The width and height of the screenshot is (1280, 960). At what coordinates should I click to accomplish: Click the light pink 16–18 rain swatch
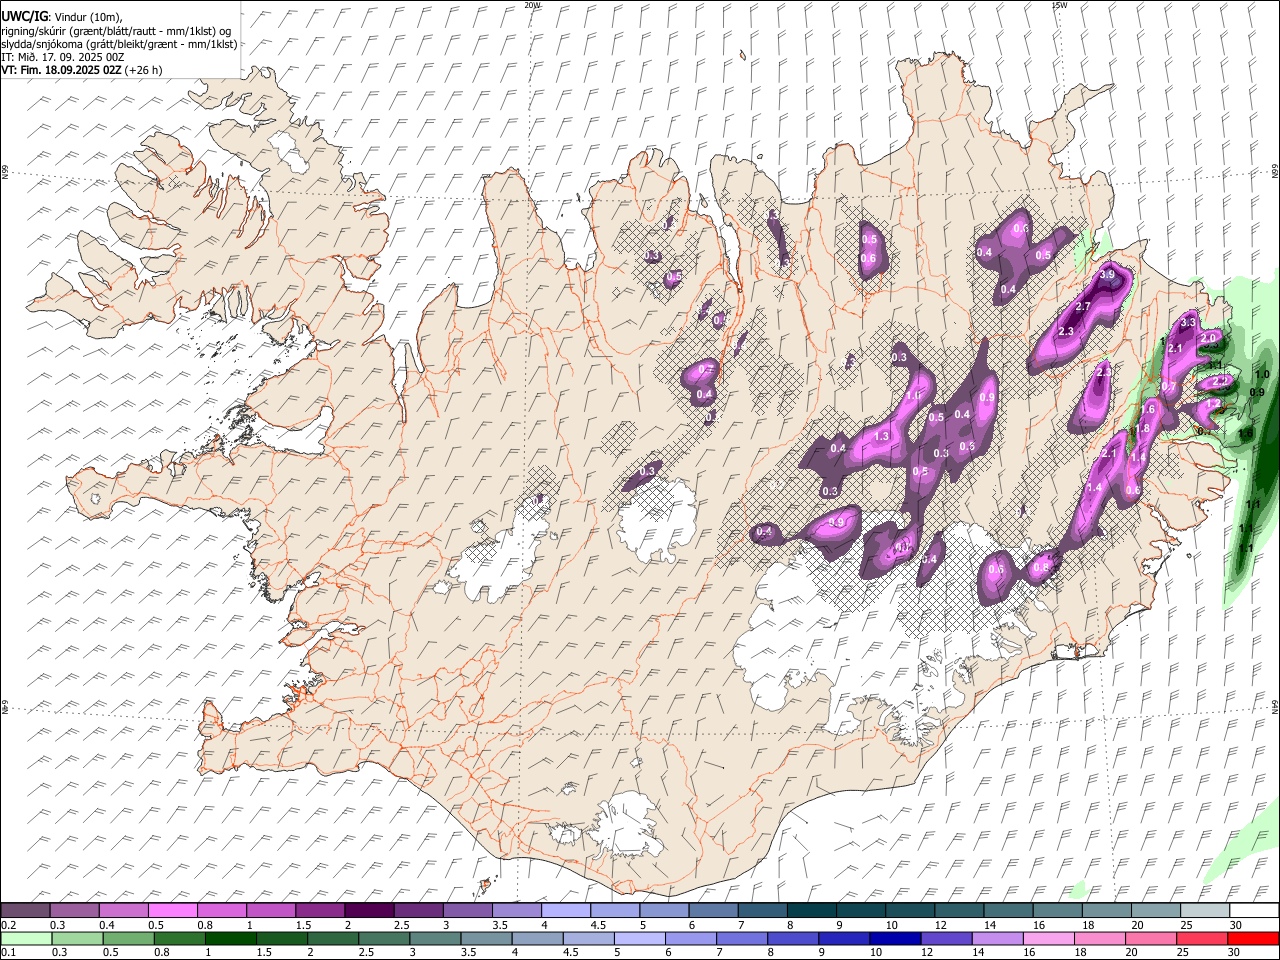pyautogui.click(x=1048, y=938)
